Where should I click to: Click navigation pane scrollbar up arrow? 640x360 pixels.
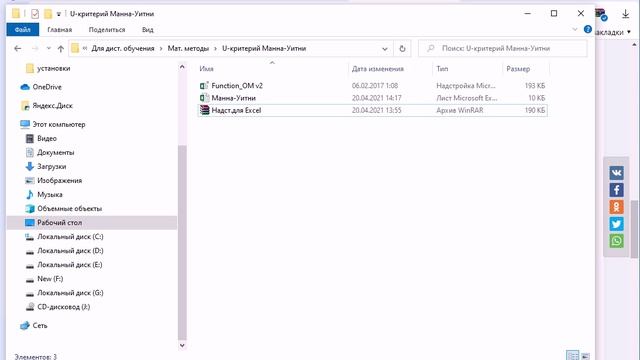click(x=182, y=67)
